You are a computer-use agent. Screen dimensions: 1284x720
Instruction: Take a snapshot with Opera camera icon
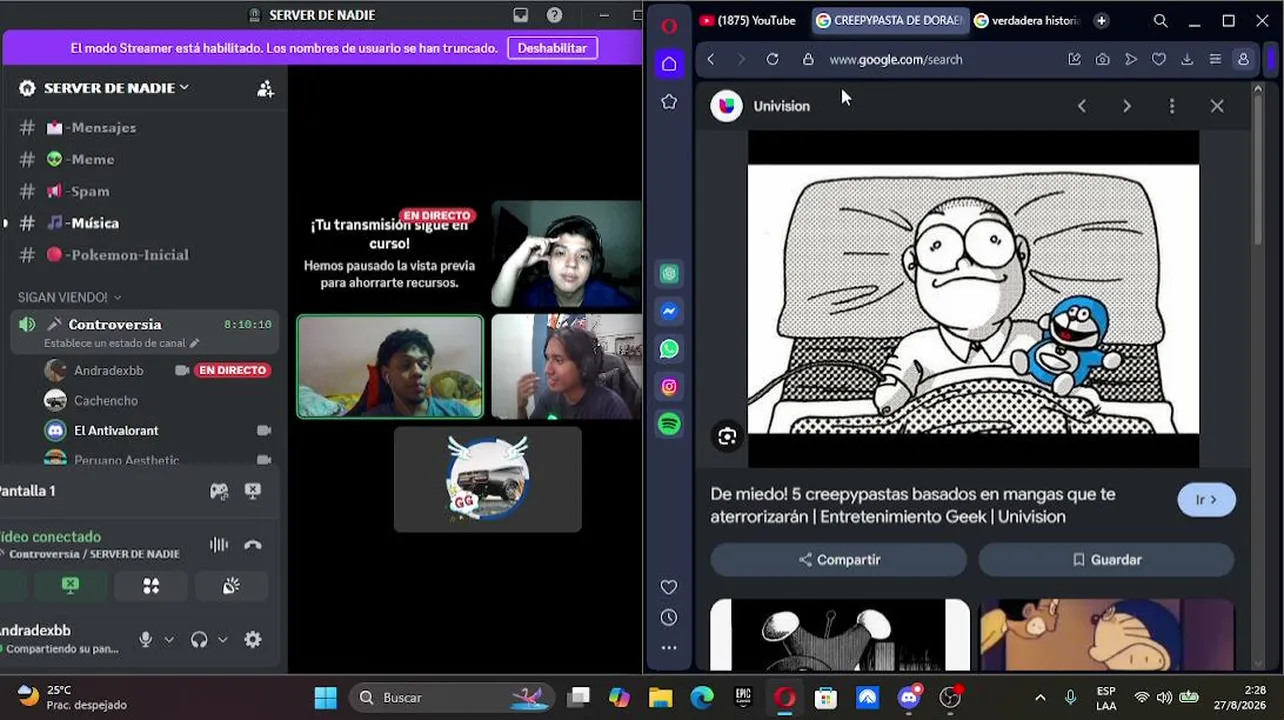tap(1102, 59)
